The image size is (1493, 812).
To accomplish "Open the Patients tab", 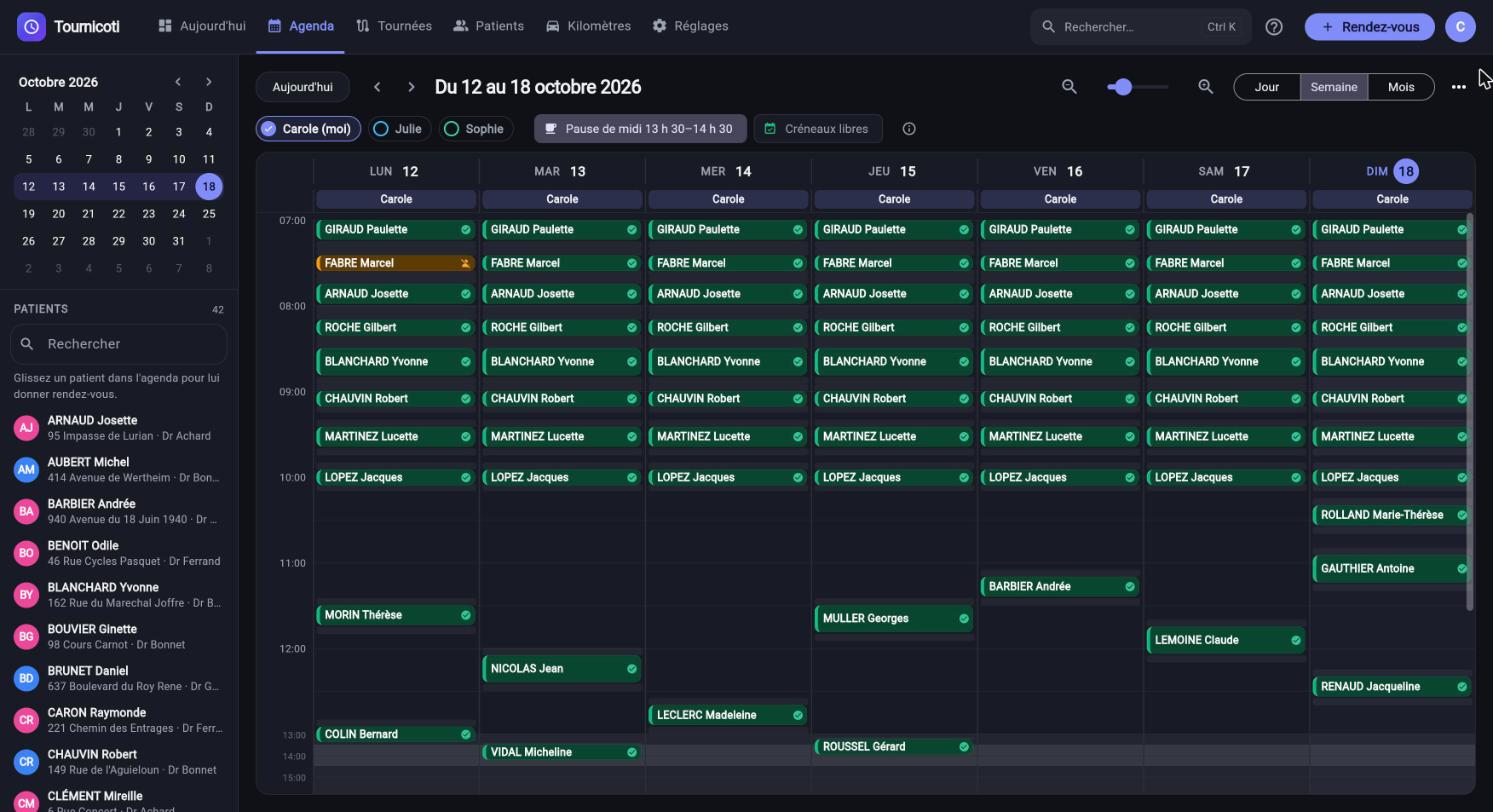I will (x=488, y=26).
